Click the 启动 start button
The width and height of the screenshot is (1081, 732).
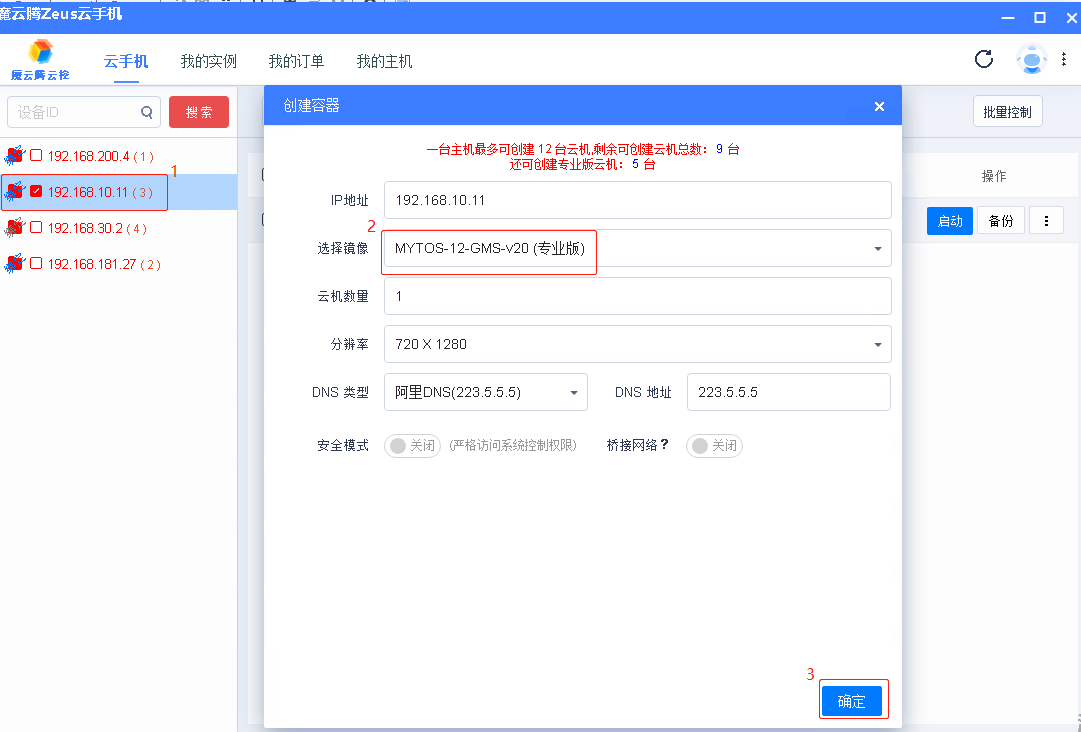(949, 220)
